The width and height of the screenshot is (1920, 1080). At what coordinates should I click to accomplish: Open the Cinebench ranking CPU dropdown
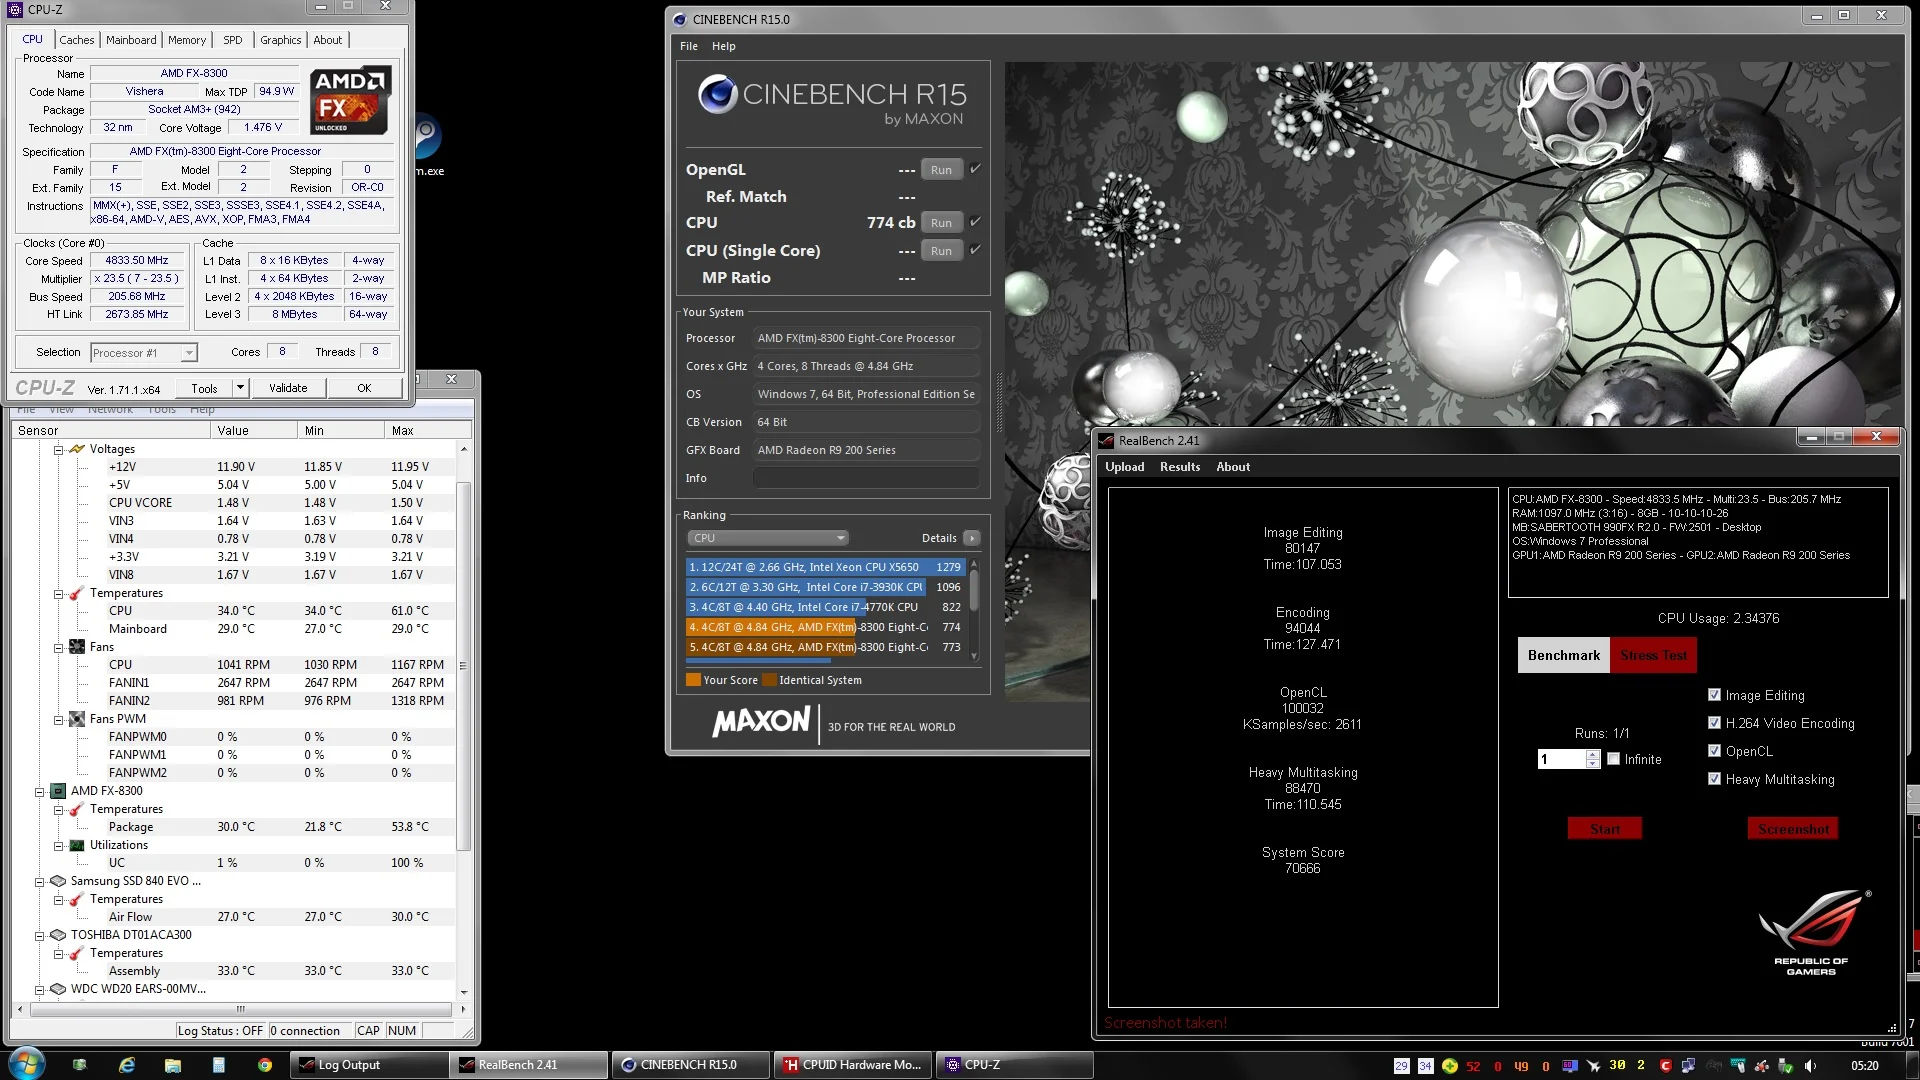pos(768,538)
